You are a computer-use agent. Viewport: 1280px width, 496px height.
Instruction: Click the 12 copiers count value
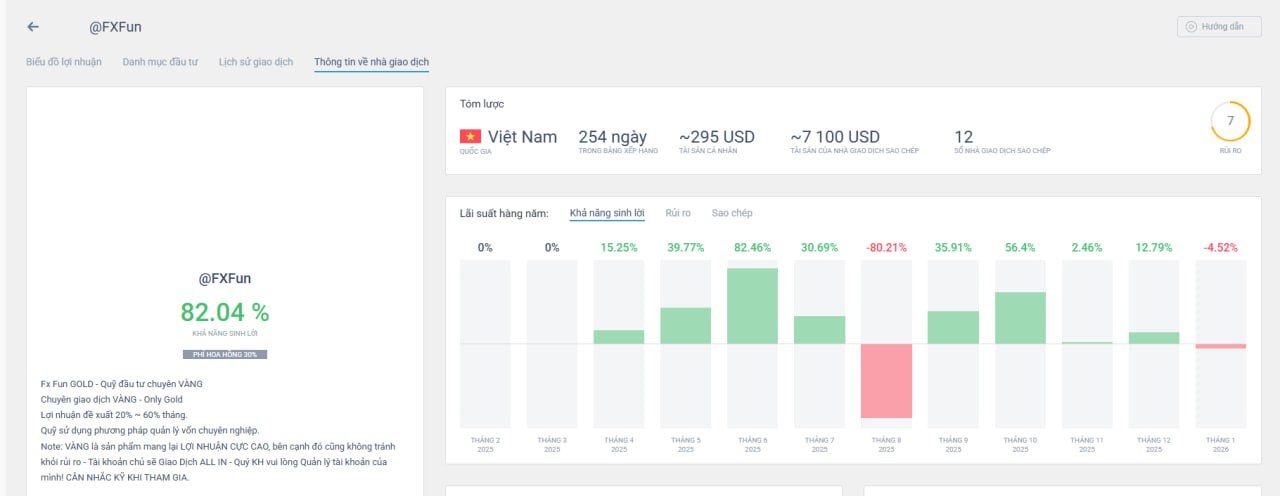pos(963,137)
